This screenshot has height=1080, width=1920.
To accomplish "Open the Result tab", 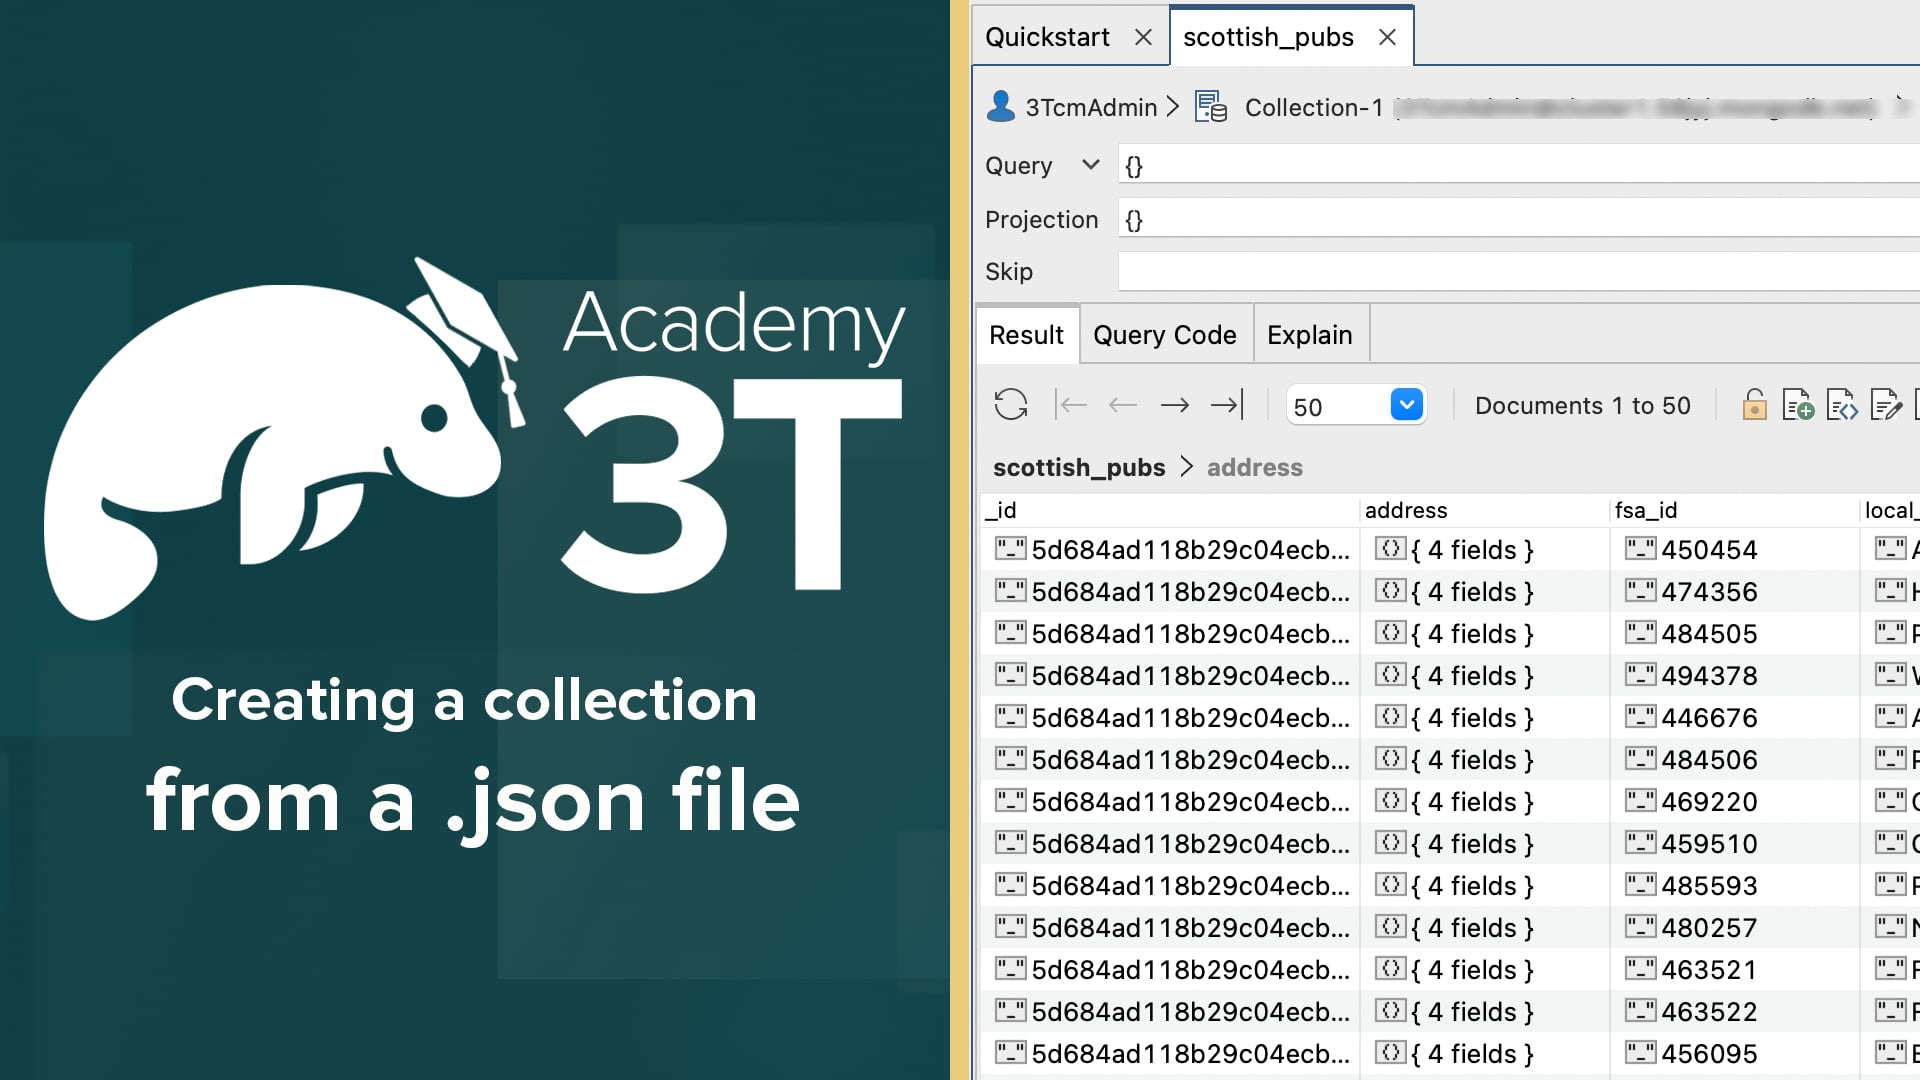I will click(1026, 335).
